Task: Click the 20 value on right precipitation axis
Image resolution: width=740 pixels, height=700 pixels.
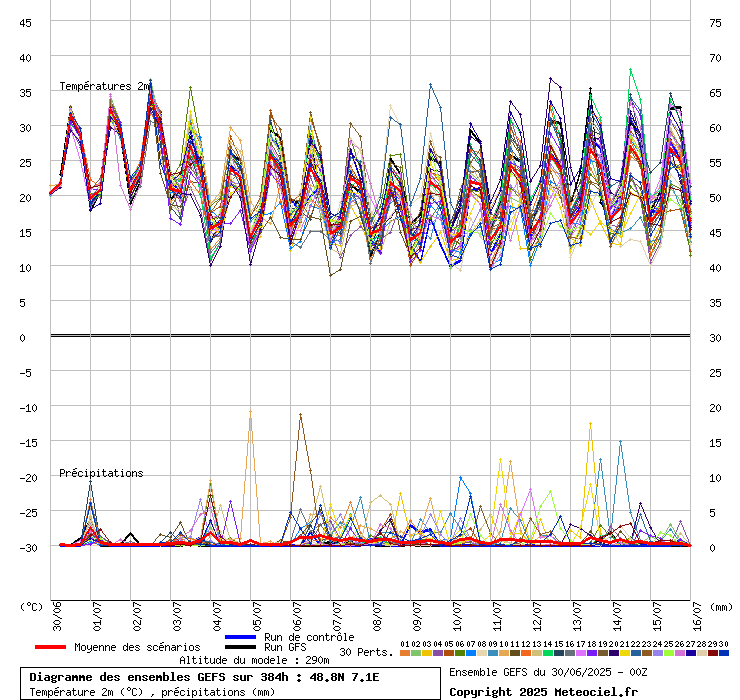Action: pyautogui.click(x=715, y=408)
